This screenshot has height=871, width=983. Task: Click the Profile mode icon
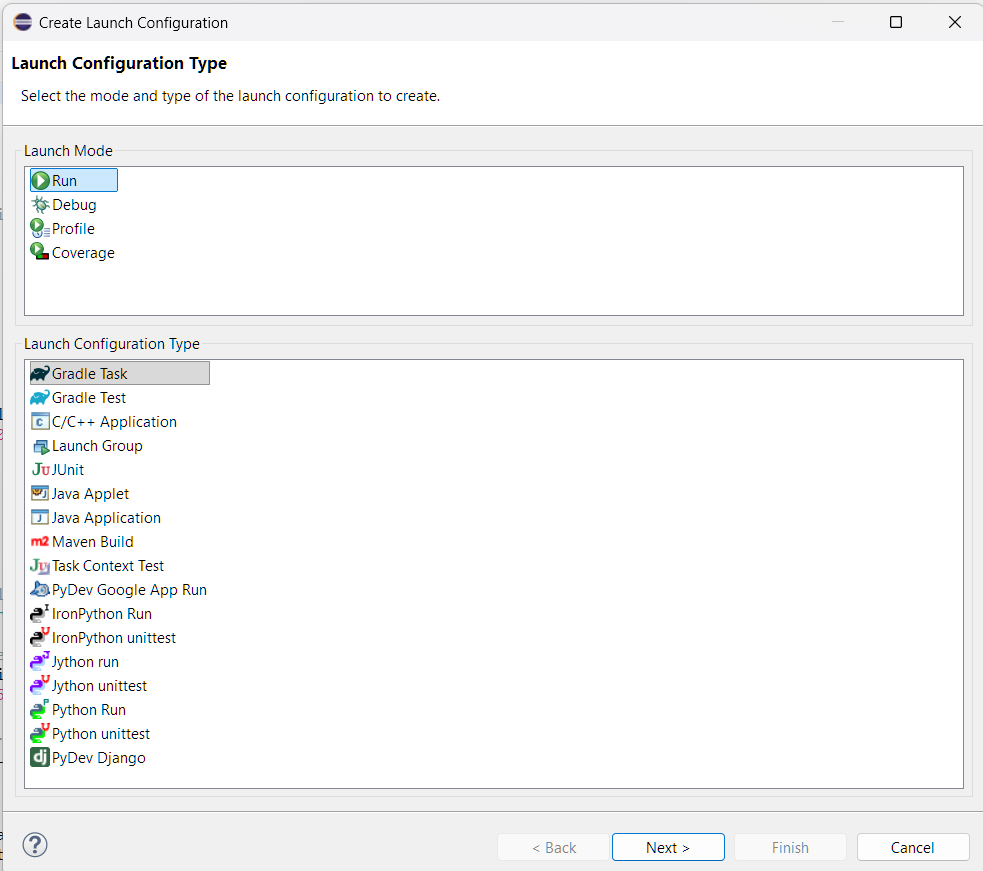[40, 229]
